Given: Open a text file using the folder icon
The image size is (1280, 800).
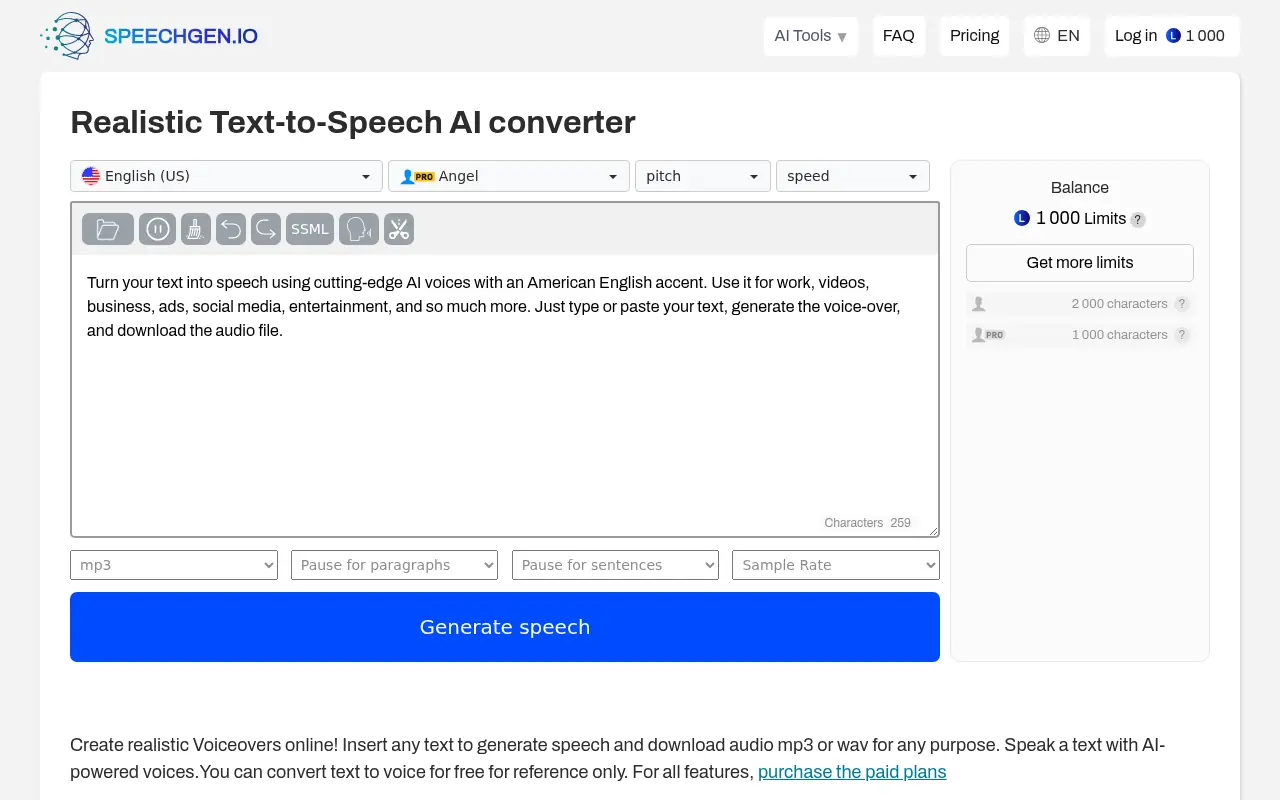Looking at the screenshot, I should 107,228.
